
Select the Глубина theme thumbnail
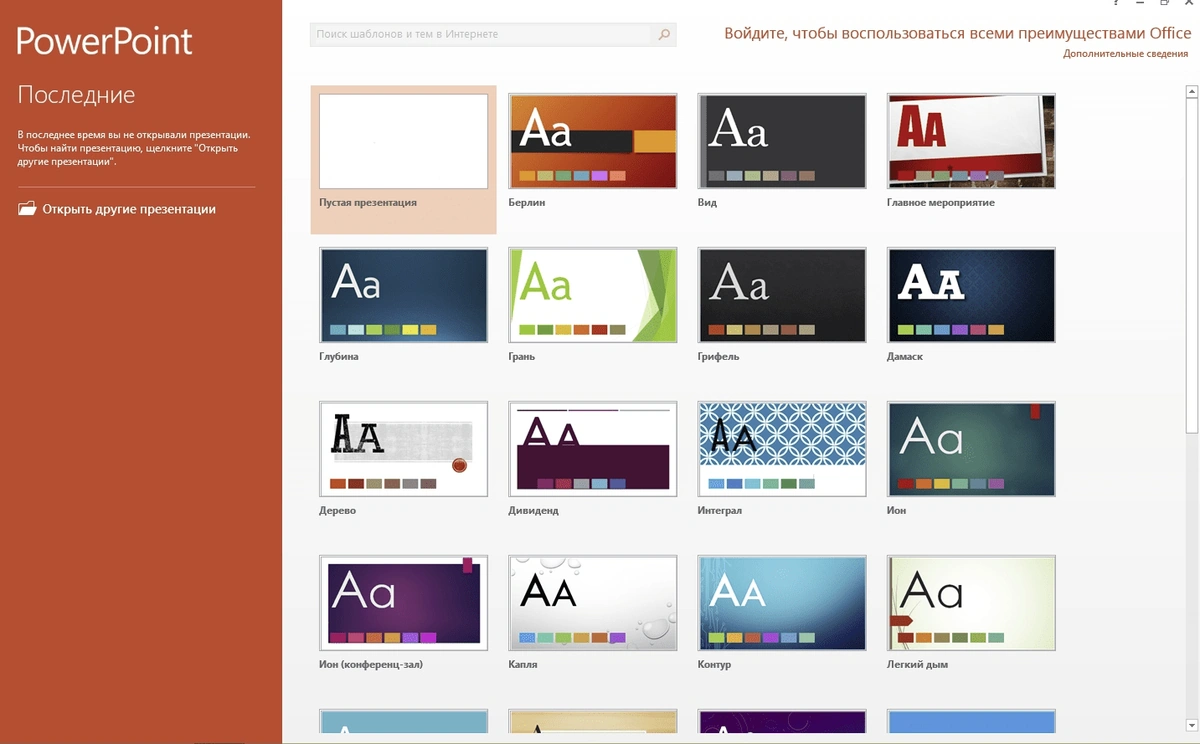point(404,295)
